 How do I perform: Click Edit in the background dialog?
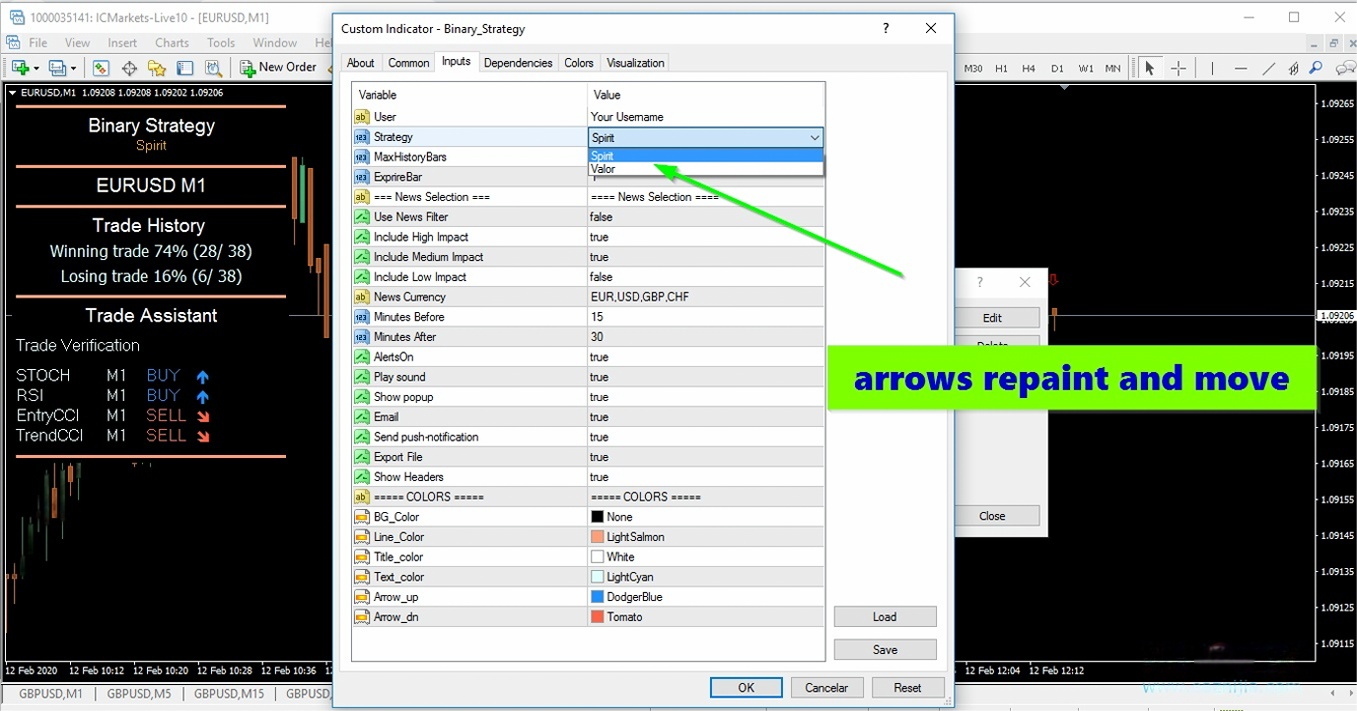coord(992,318)
